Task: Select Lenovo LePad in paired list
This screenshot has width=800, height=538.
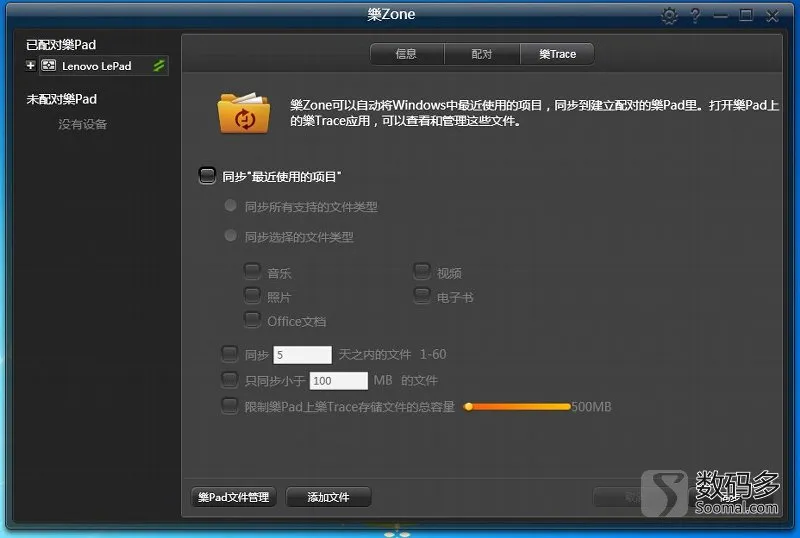Action: click(x=104, y=65)
